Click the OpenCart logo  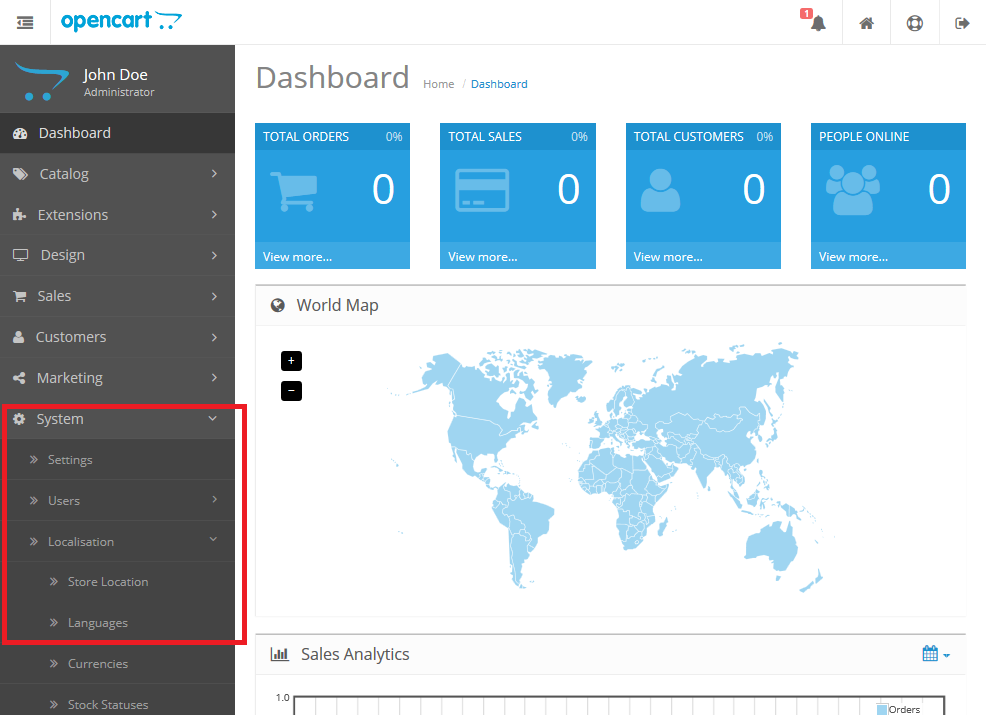(x=121, y=21)
